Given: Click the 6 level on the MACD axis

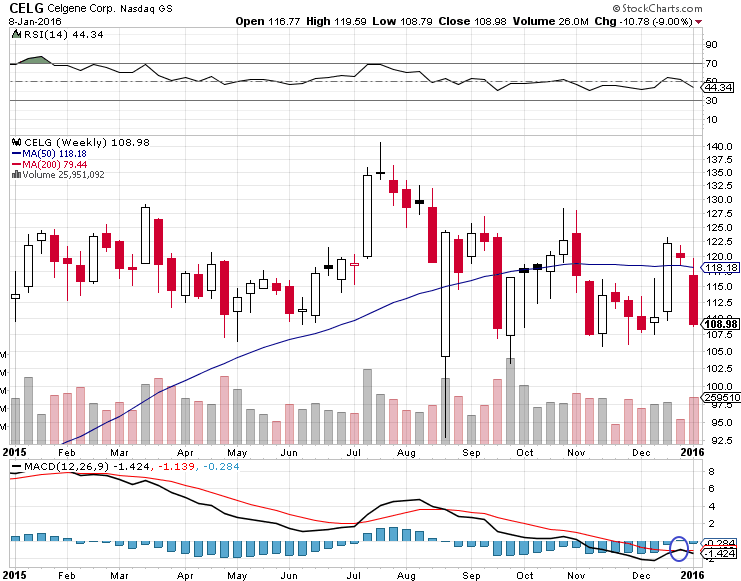Looking at the screenshot, I should tap(712, 488).
